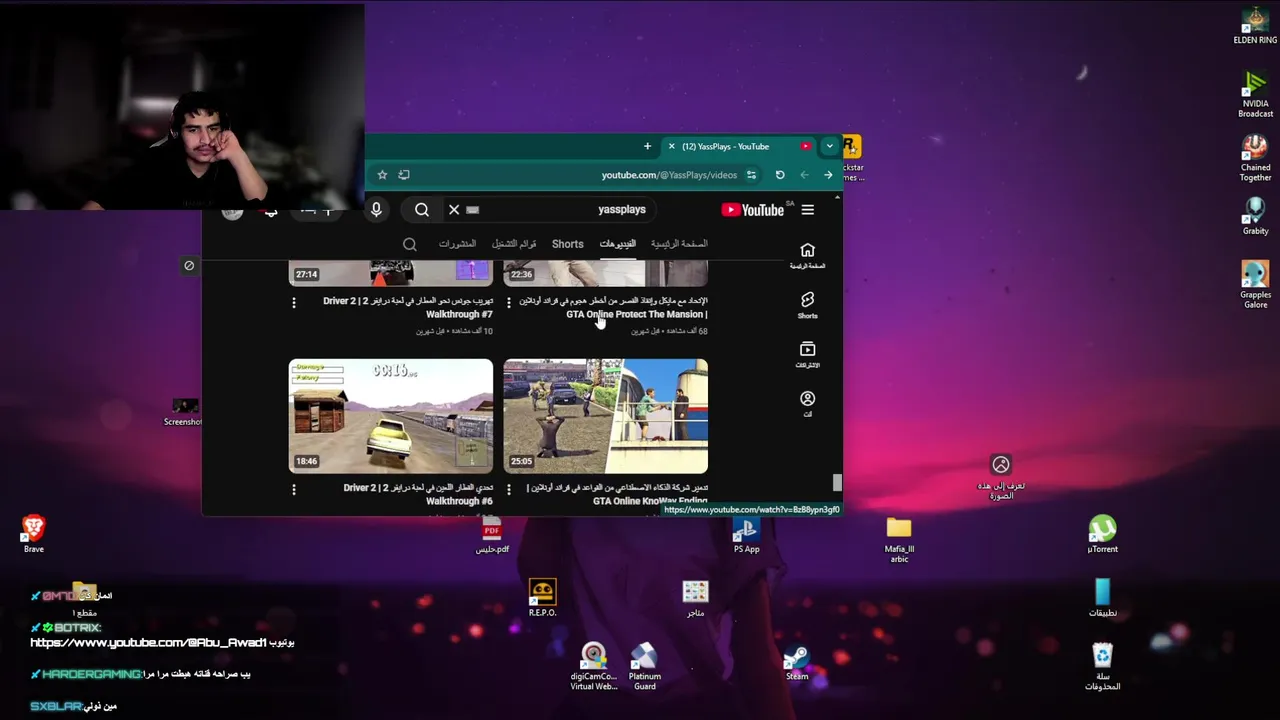Click the page vertical scrollbar thumb
Image resolution: width=1280 pixels, height=720 pixels.
(x=837, y=483)
